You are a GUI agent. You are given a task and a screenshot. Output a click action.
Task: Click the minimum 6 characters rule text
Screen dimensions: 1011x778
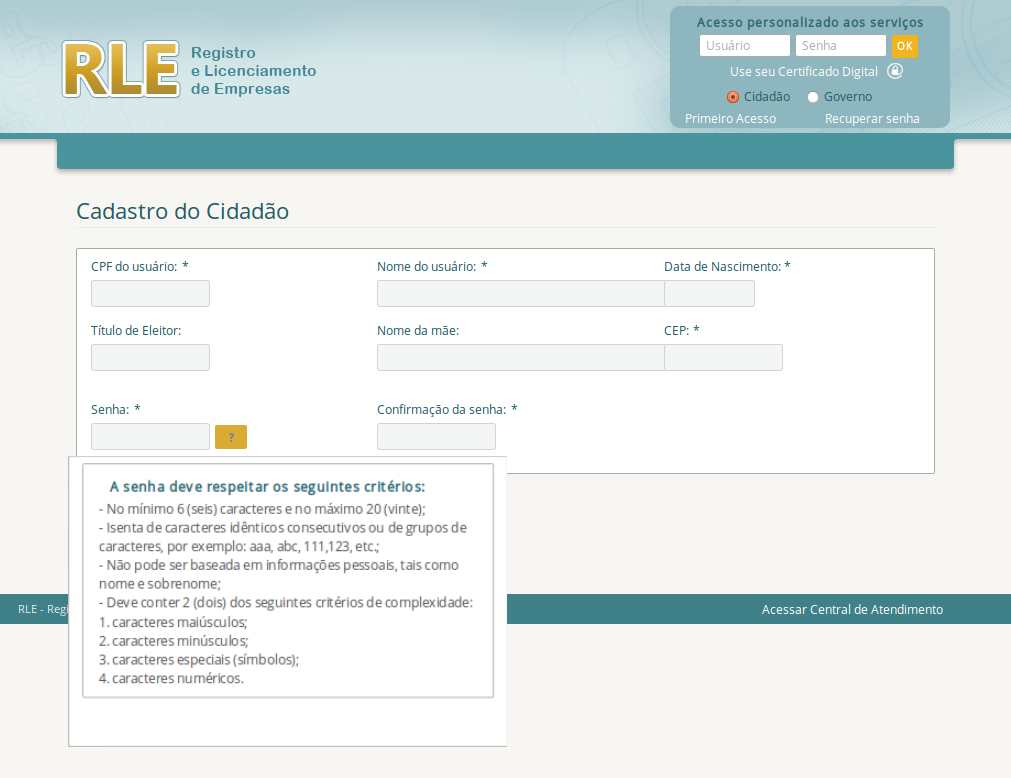[x=262, y=509]
